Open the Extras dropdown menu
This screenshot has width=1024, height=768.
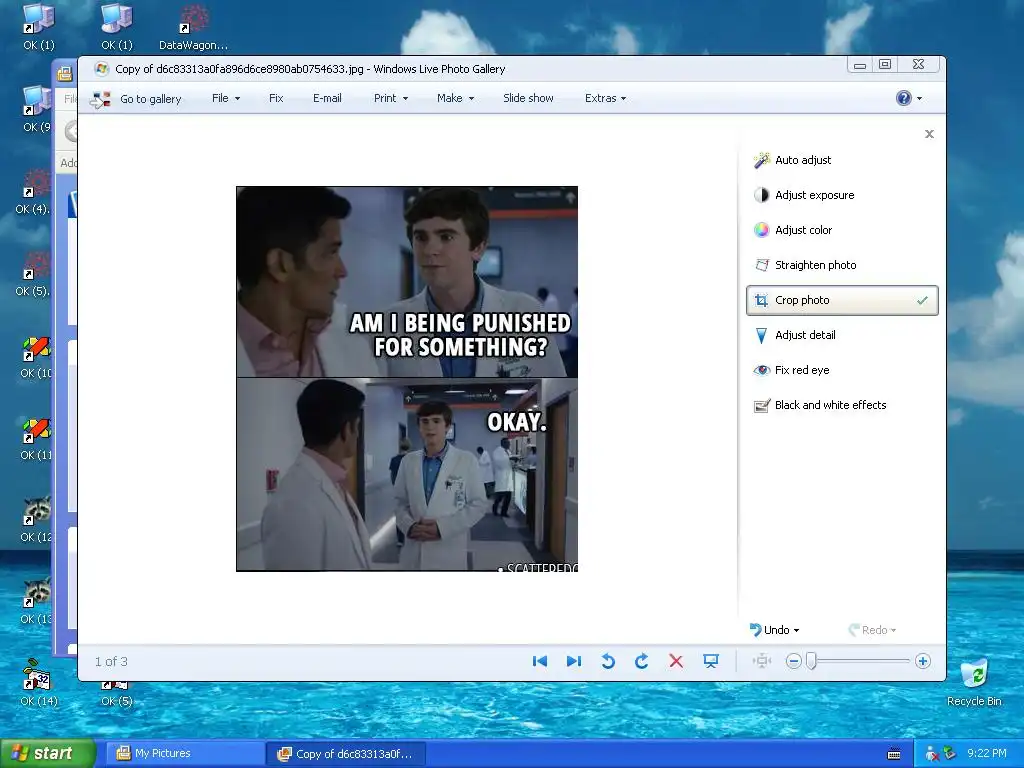click(x=605, y=98)
